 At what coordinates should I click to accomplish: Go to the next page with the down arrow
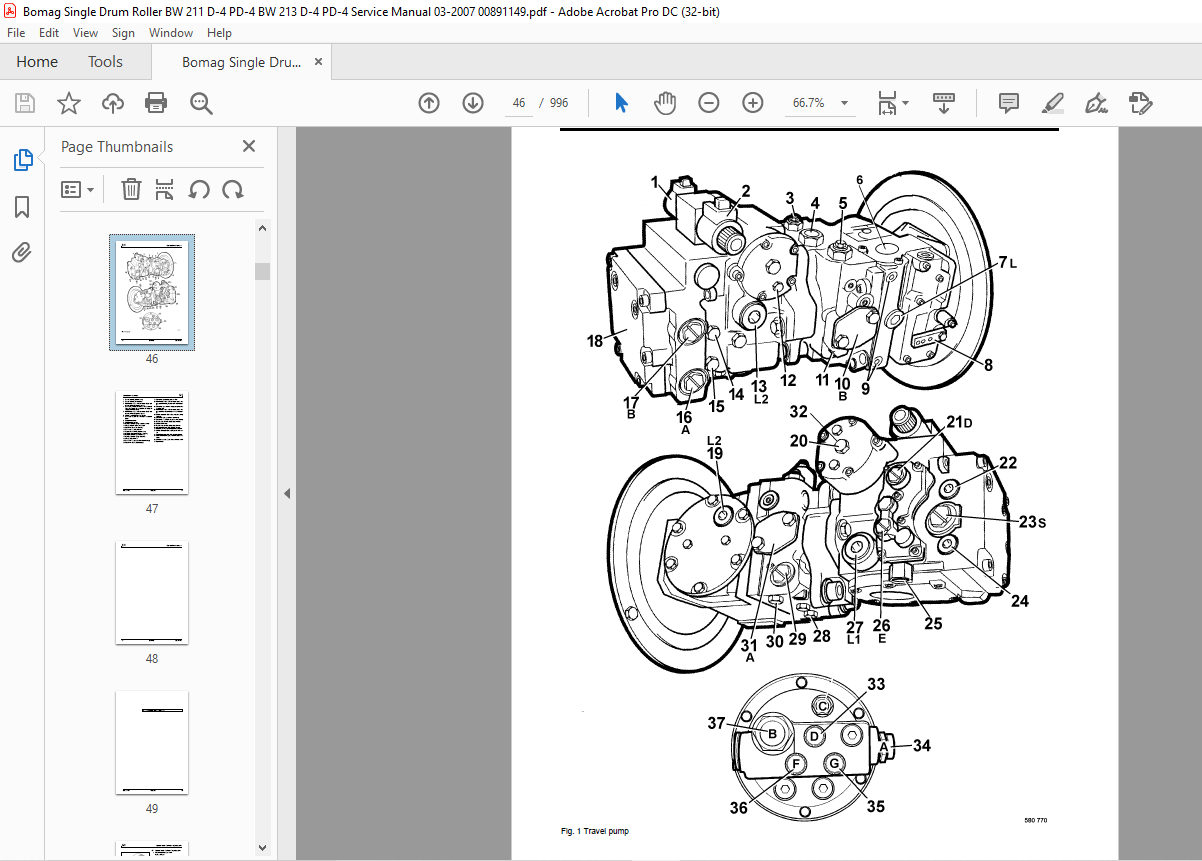tap(473, 103)
